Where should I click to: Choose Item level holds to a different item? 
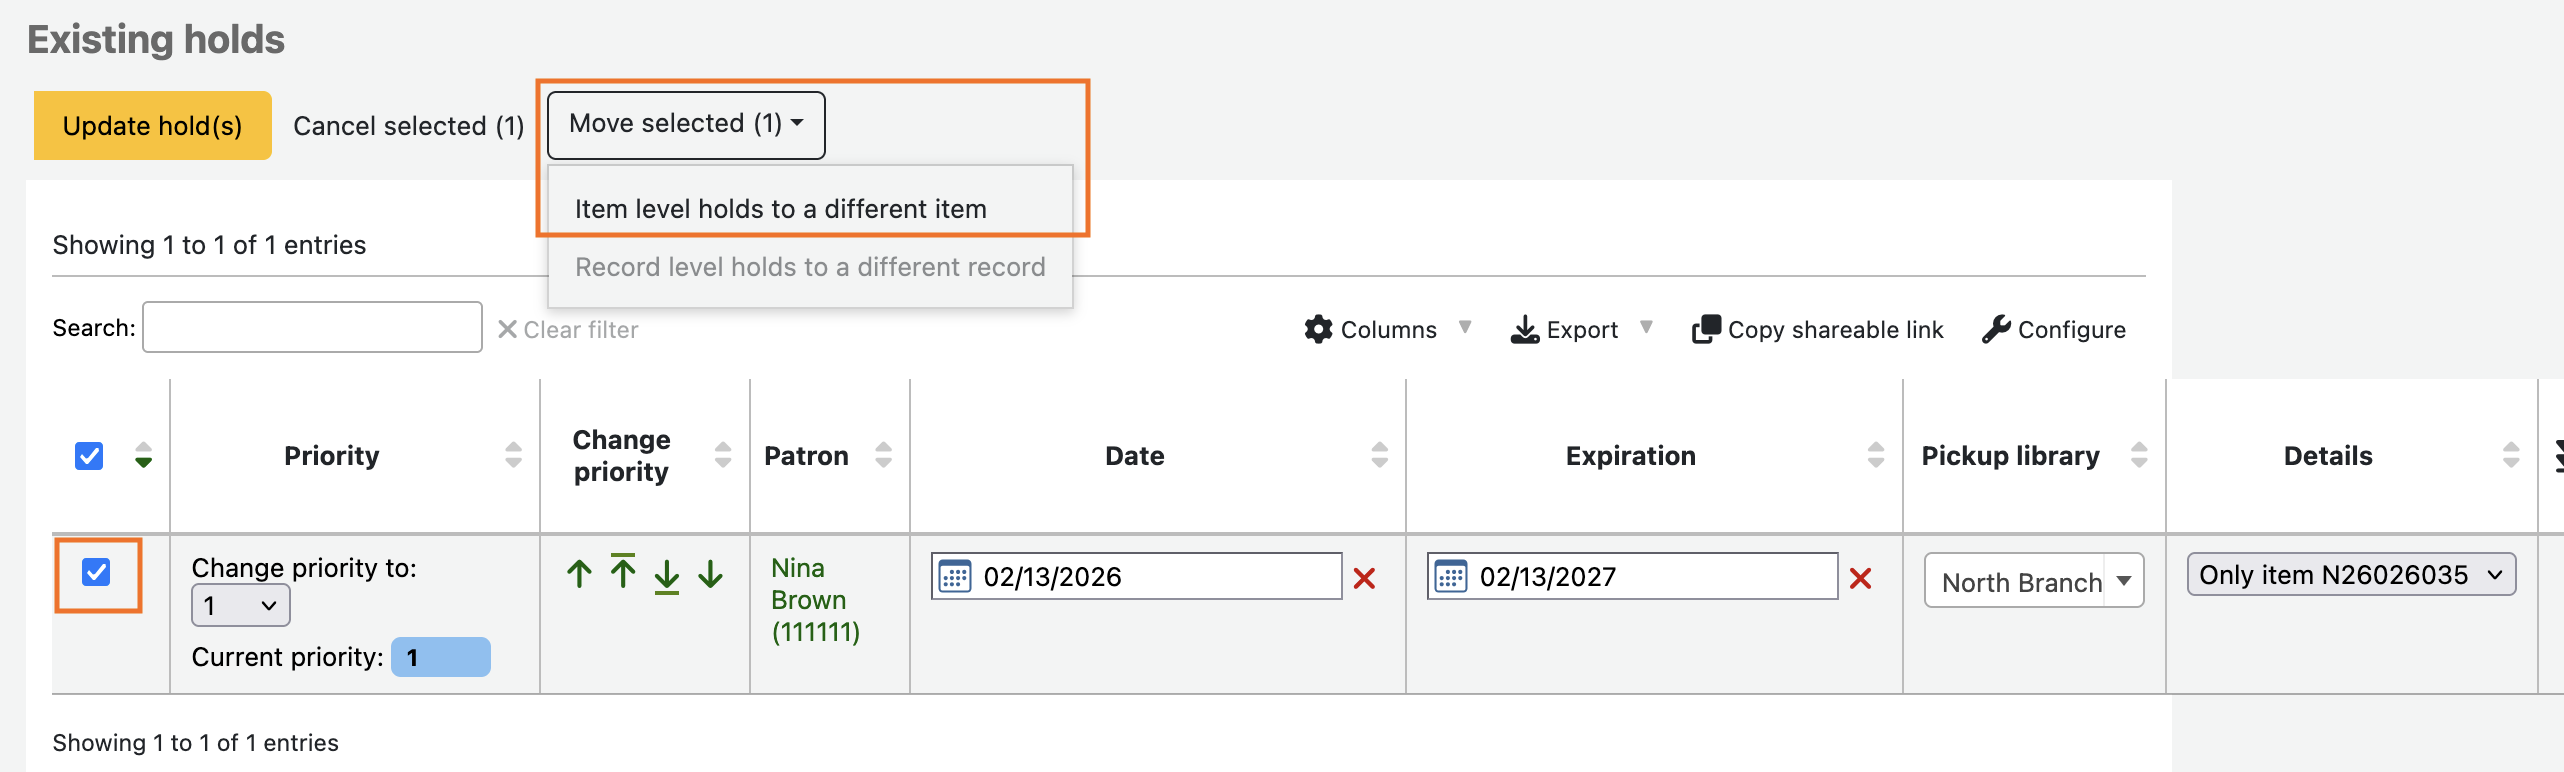click(x=780, y=209)
